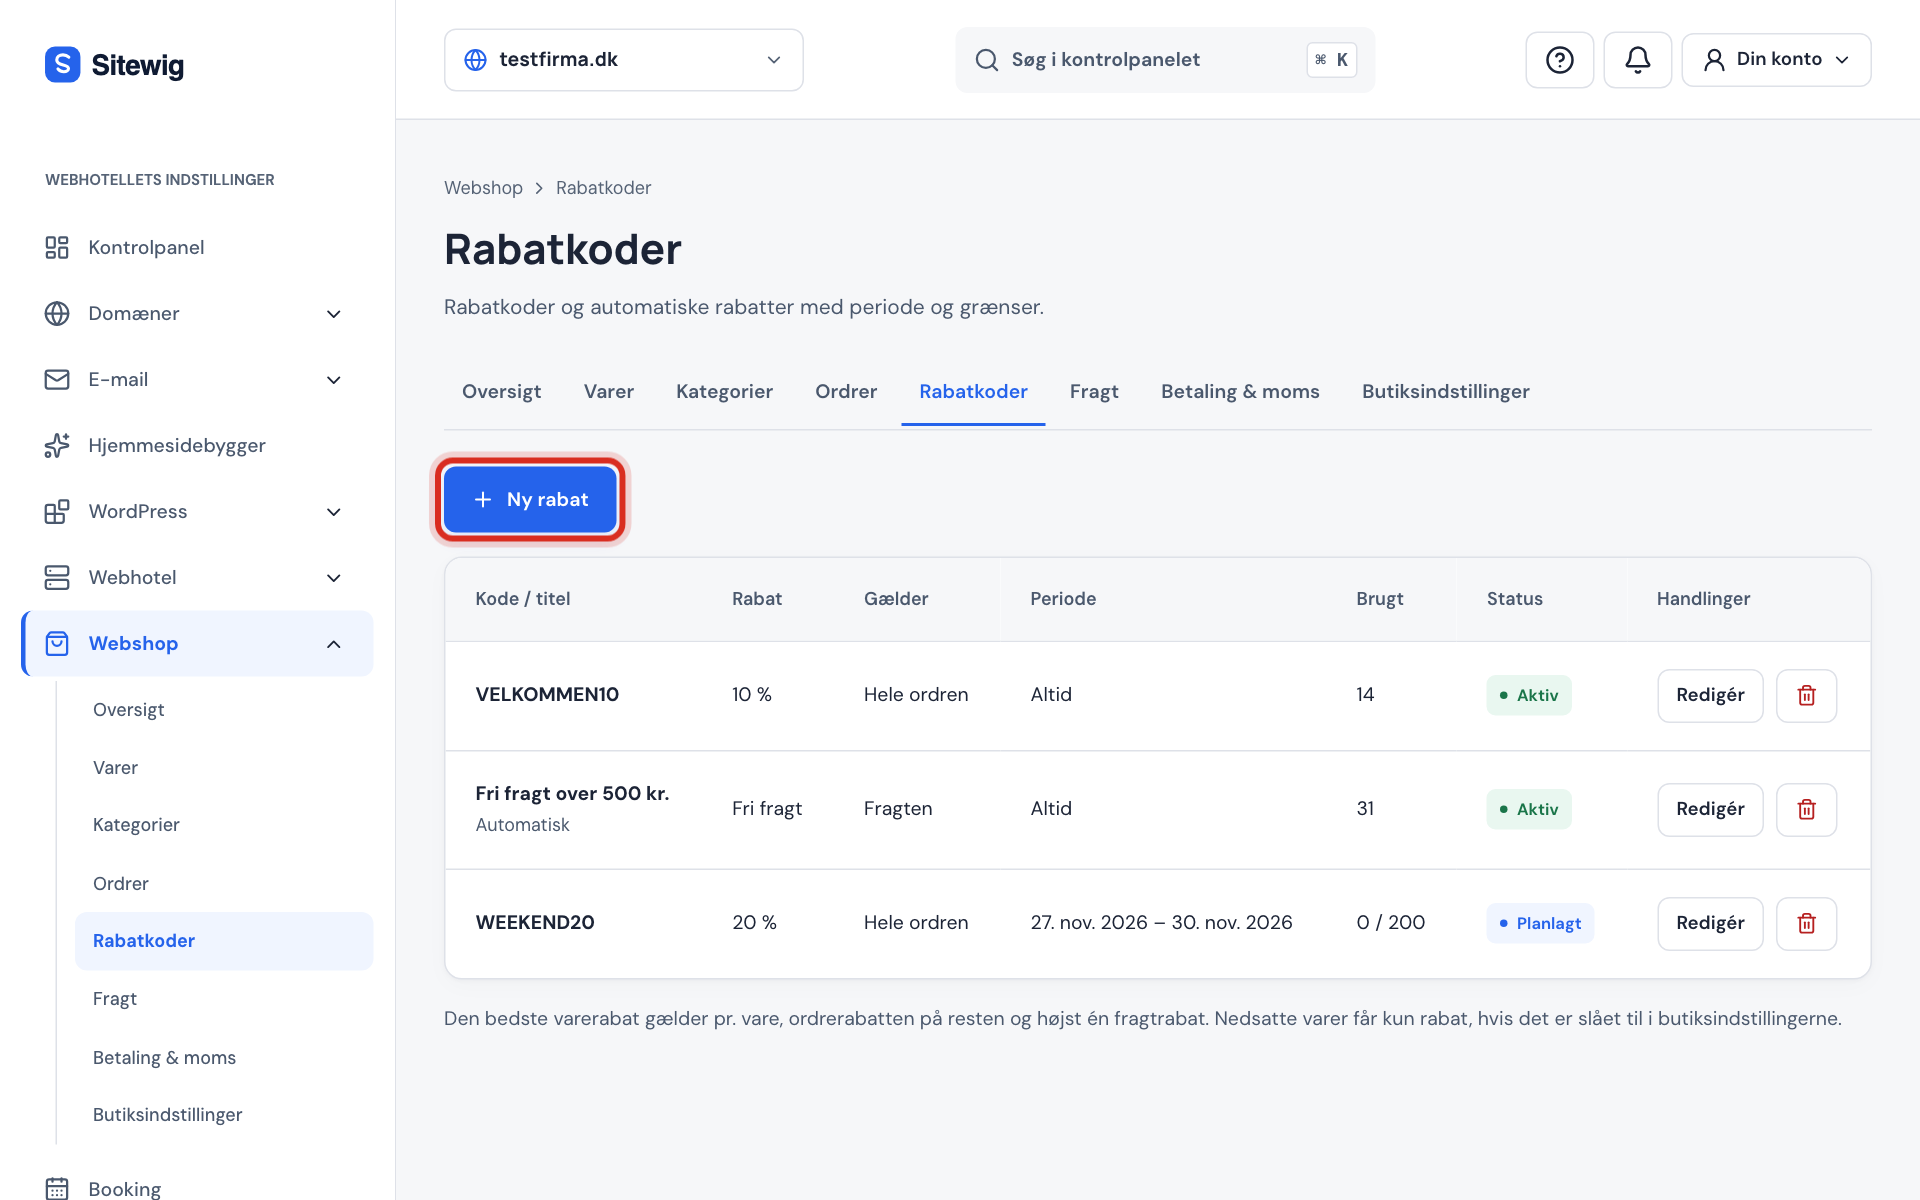Click the globe icon beside testfirma.dk

click(x=476, y=60)
